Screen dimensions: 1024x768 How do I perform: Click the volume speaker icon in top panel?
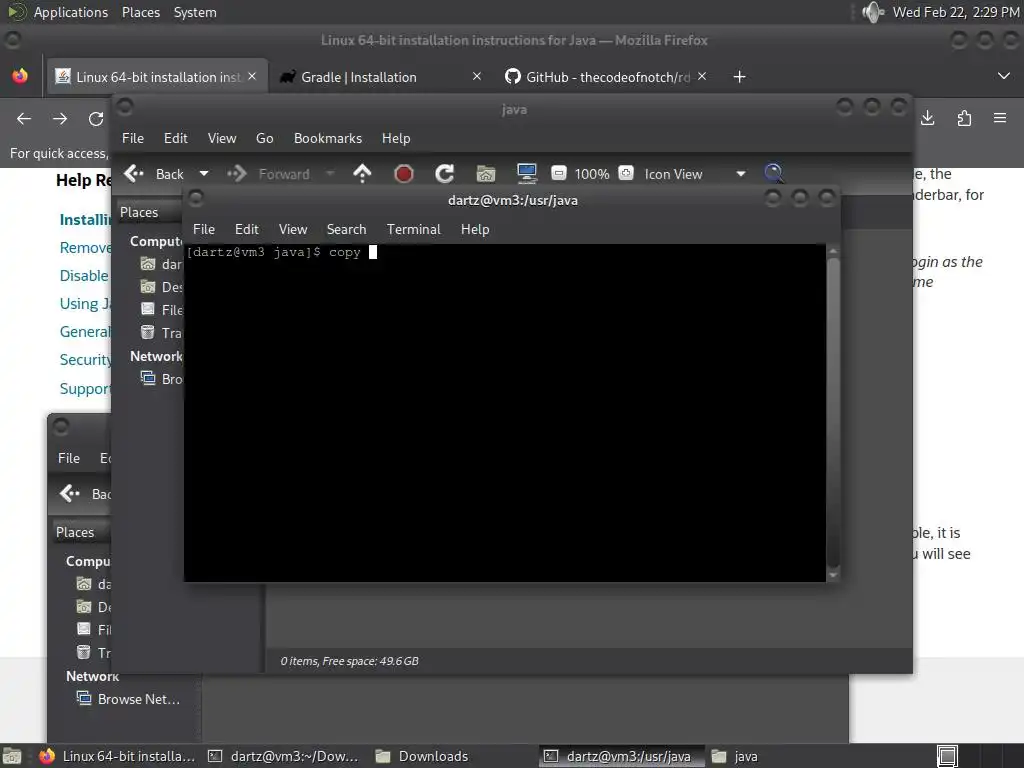(872, 12)
